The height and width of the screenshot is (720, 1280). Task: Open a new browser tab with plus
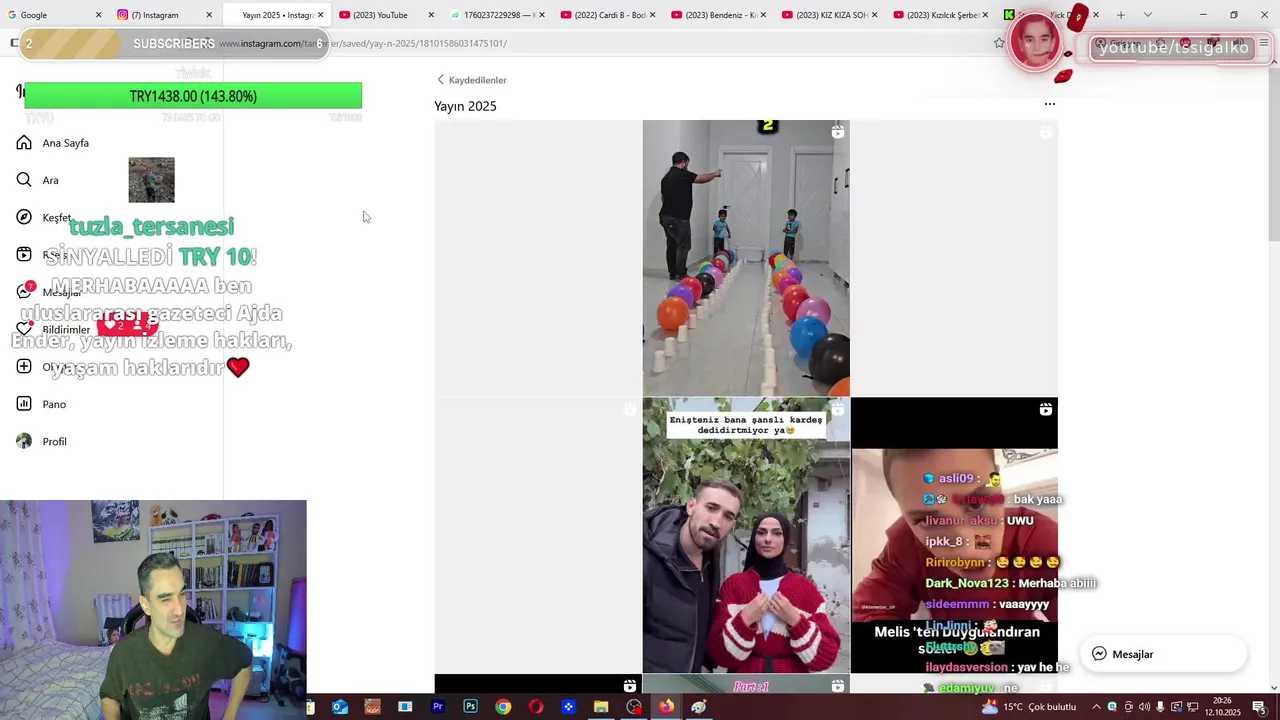(1121, 15)
